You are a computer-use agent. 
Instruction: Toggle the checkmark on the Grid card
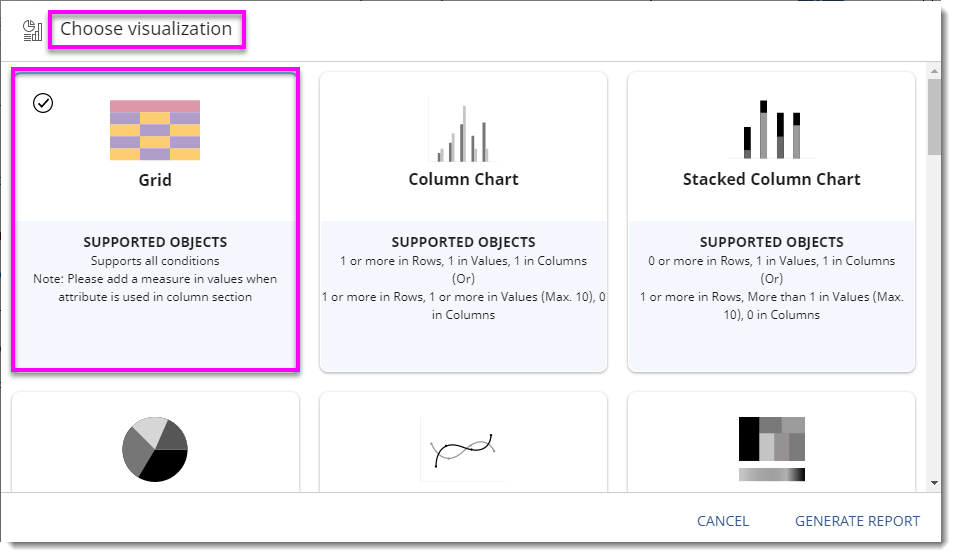43,103
